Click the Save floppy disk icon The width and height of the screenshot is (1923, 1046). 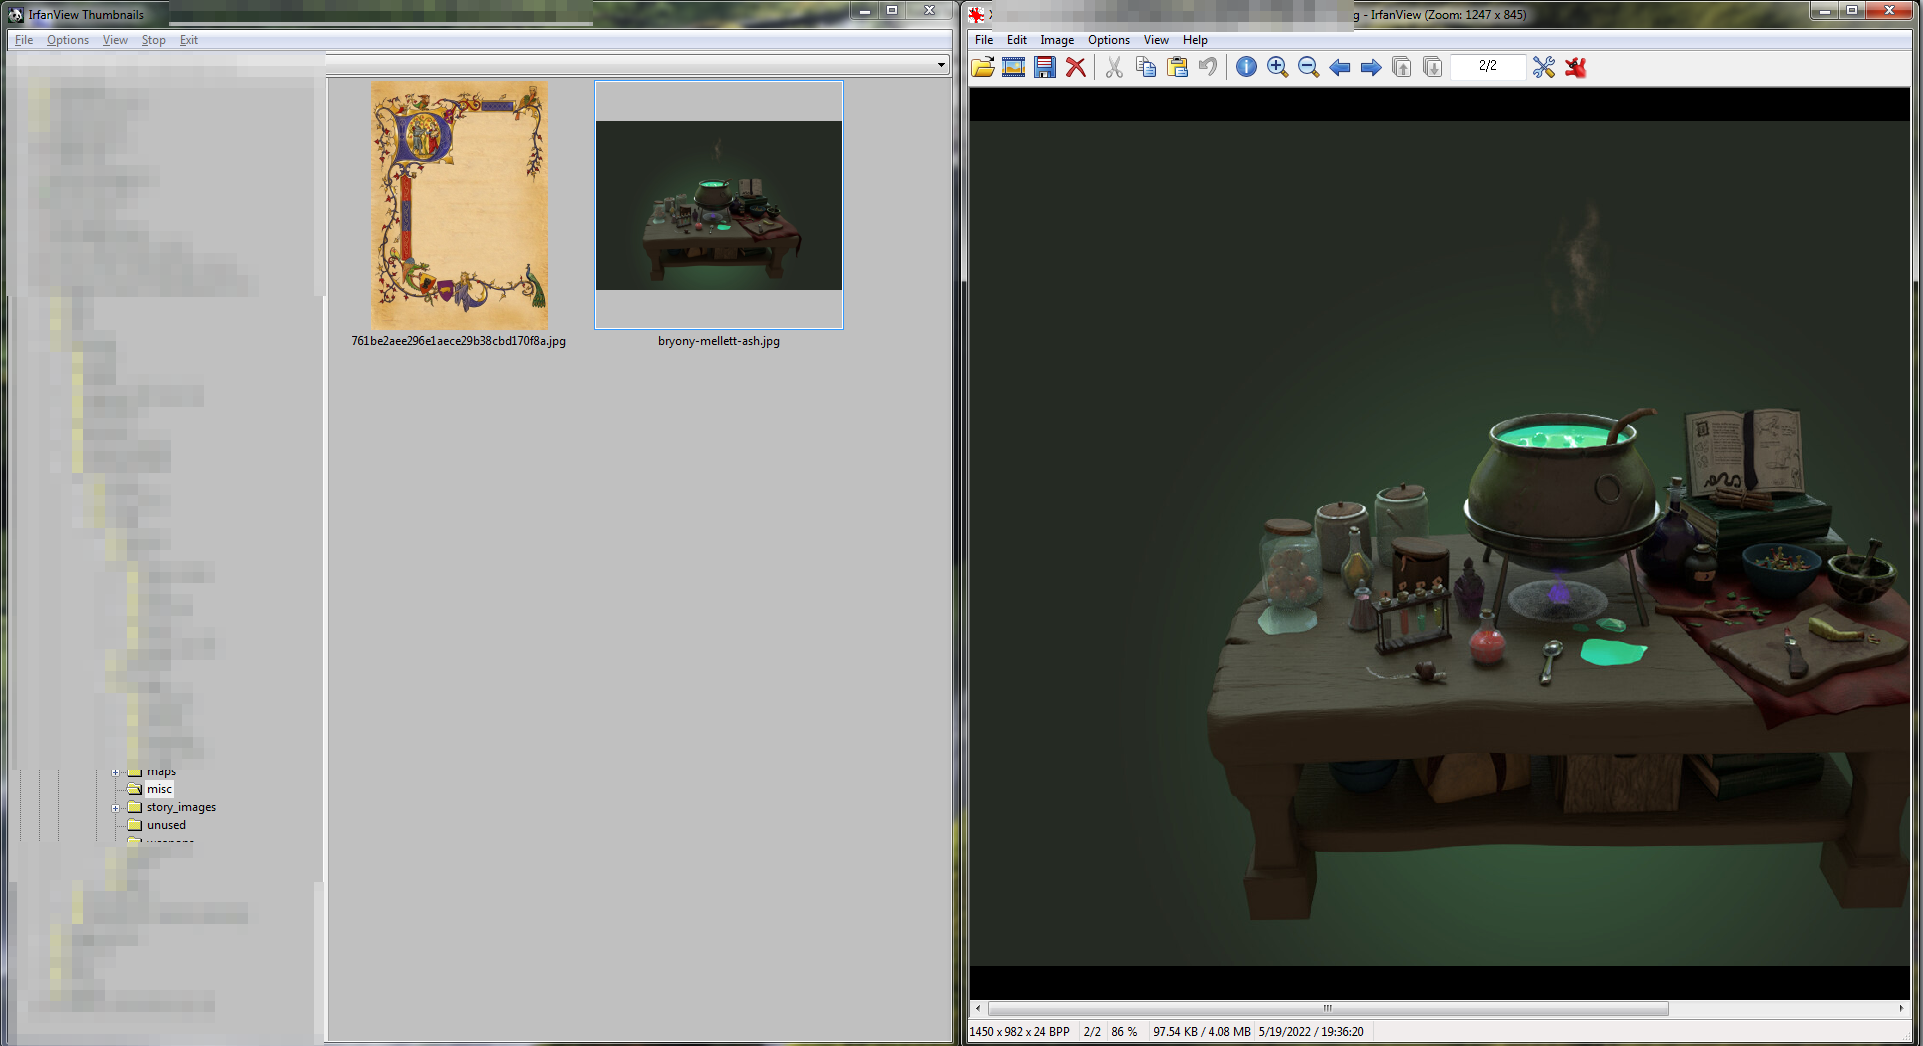1045,67
